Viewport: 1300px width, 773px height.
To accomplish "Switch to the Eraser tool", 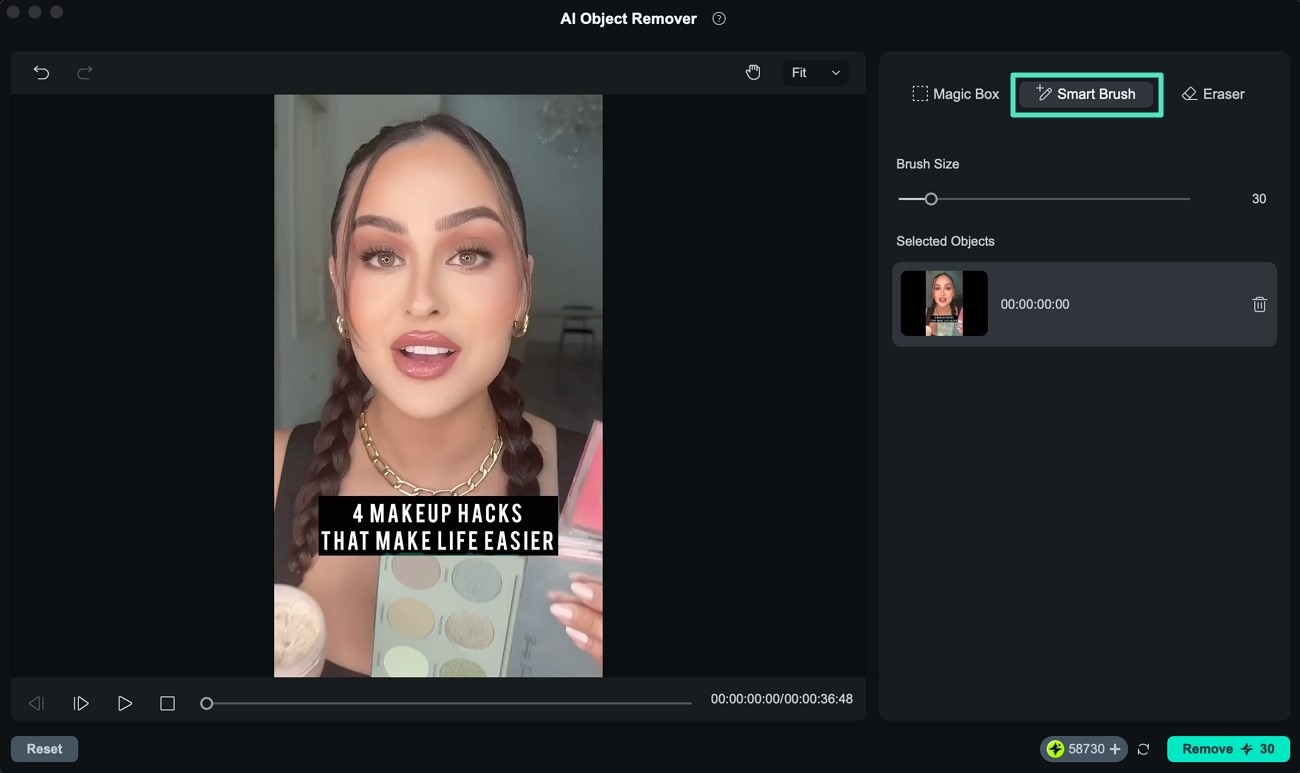I will [1213, 94].
